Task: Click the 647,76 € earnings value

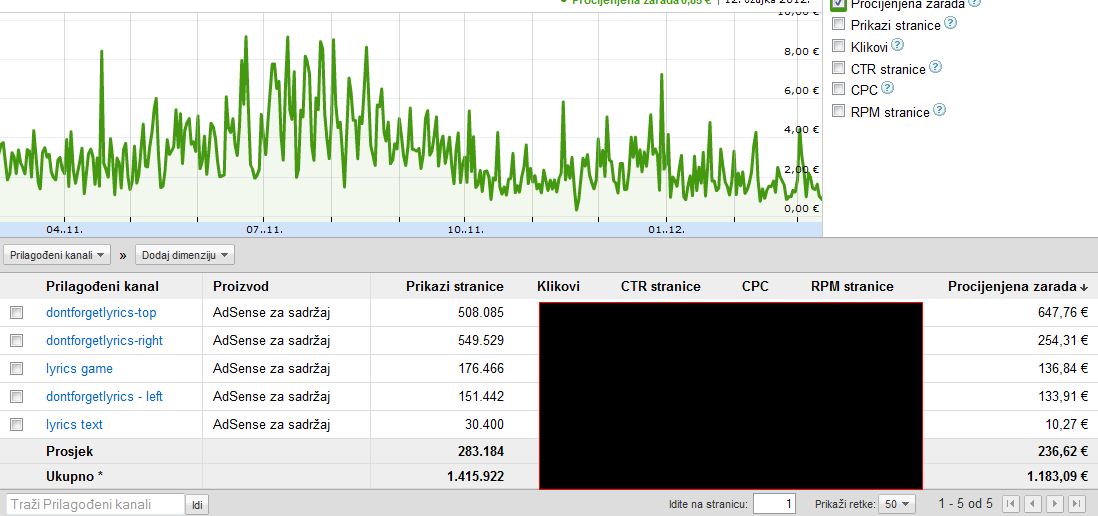Action: coord(1063,312)
